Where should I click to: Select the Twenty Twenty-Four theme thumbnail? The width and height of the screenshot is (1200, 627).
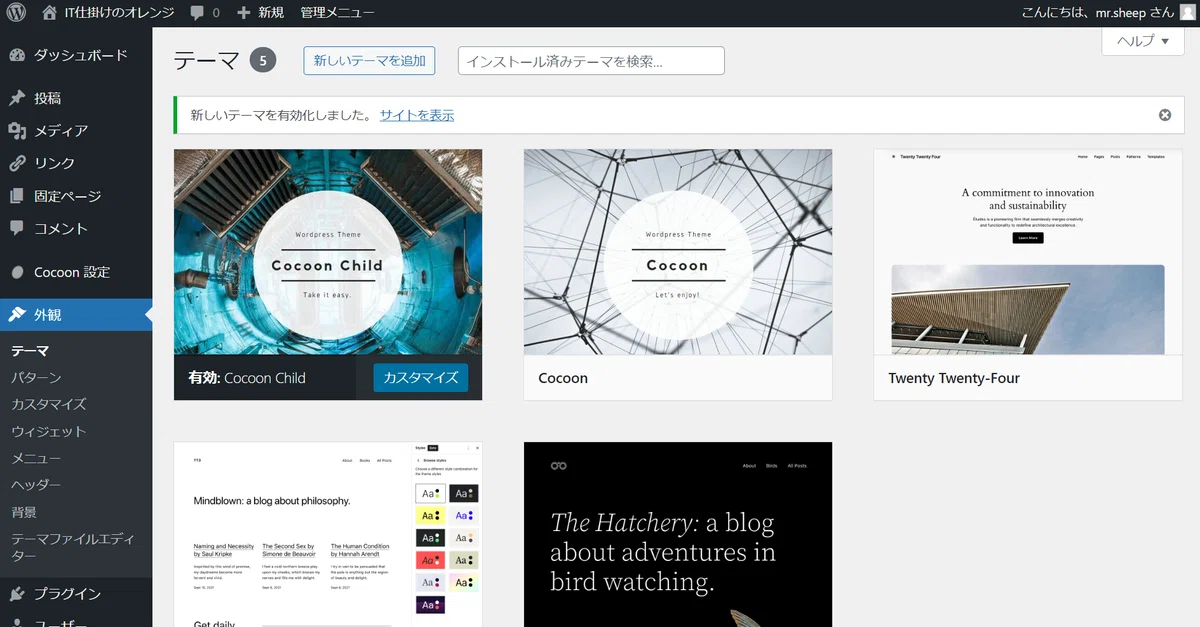click(x=1028, y=252)
